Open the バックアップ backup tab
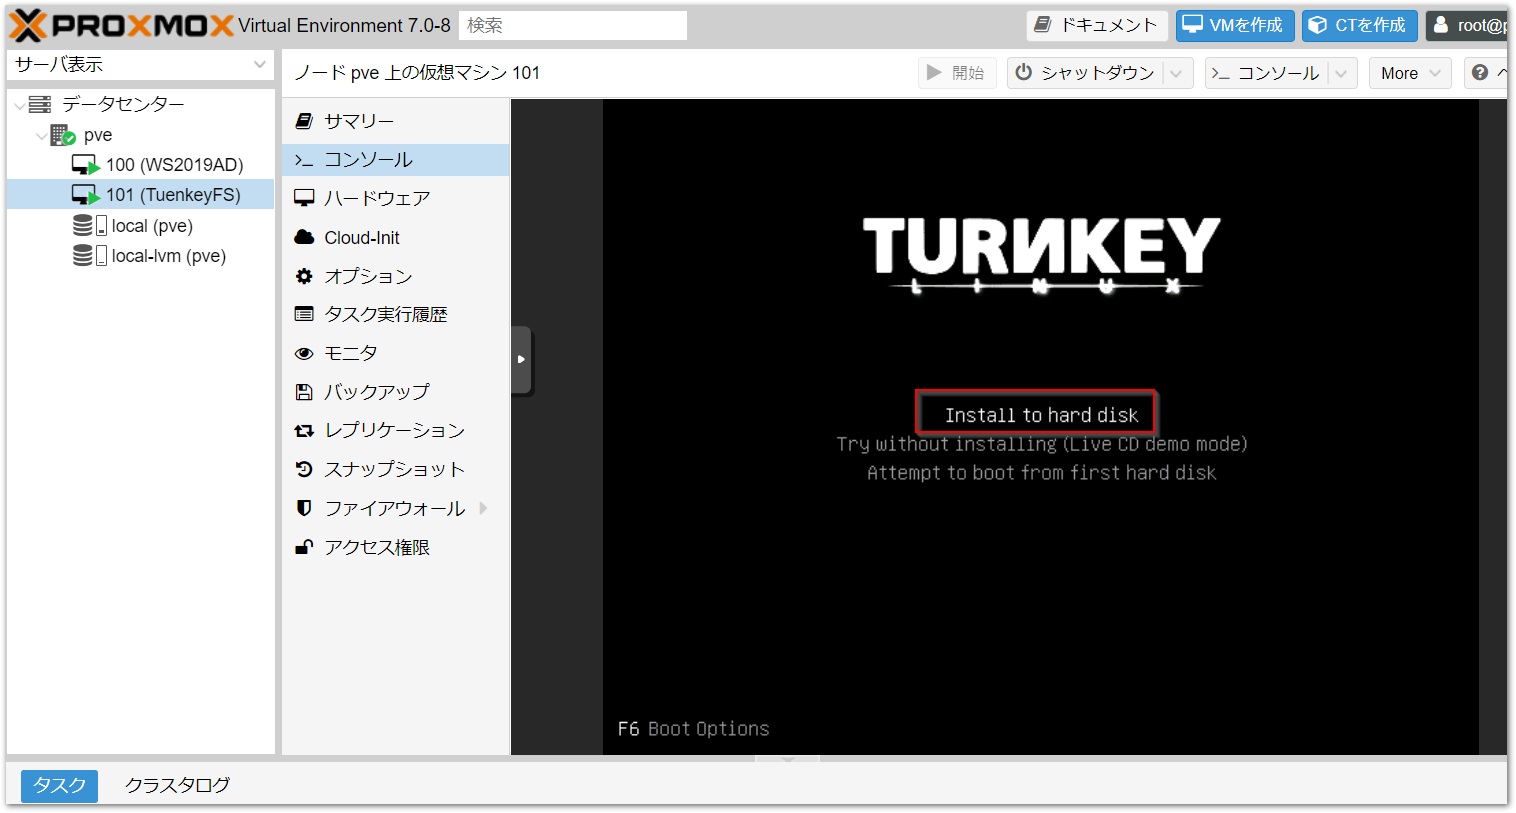The height and width of the screenshot is (813, 1516). (x=396, y=392)
